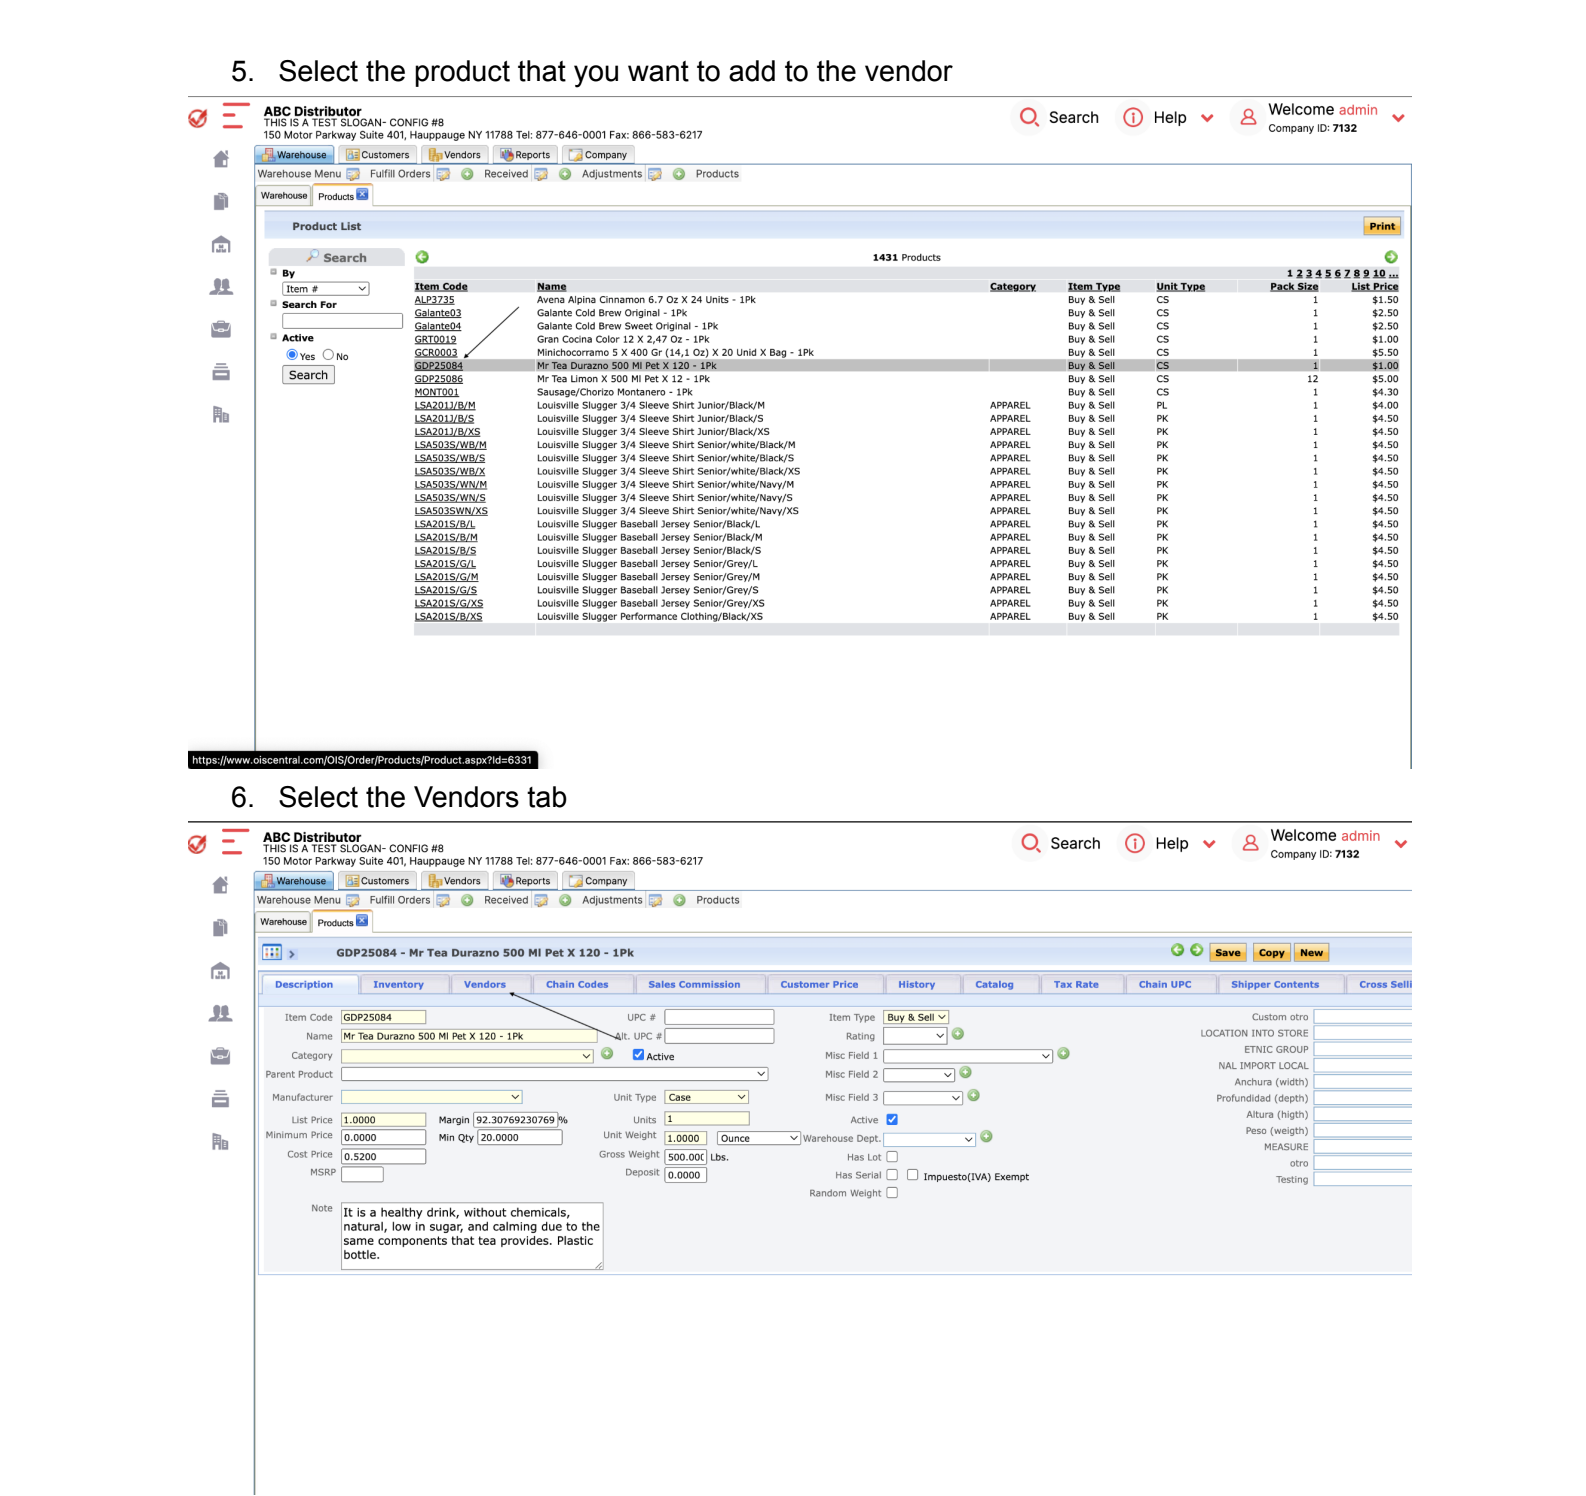Open the Shipper Contents tab
Viewport: 1586px width, 1496px height.
pyautogui.click(x=1275, y=985)
